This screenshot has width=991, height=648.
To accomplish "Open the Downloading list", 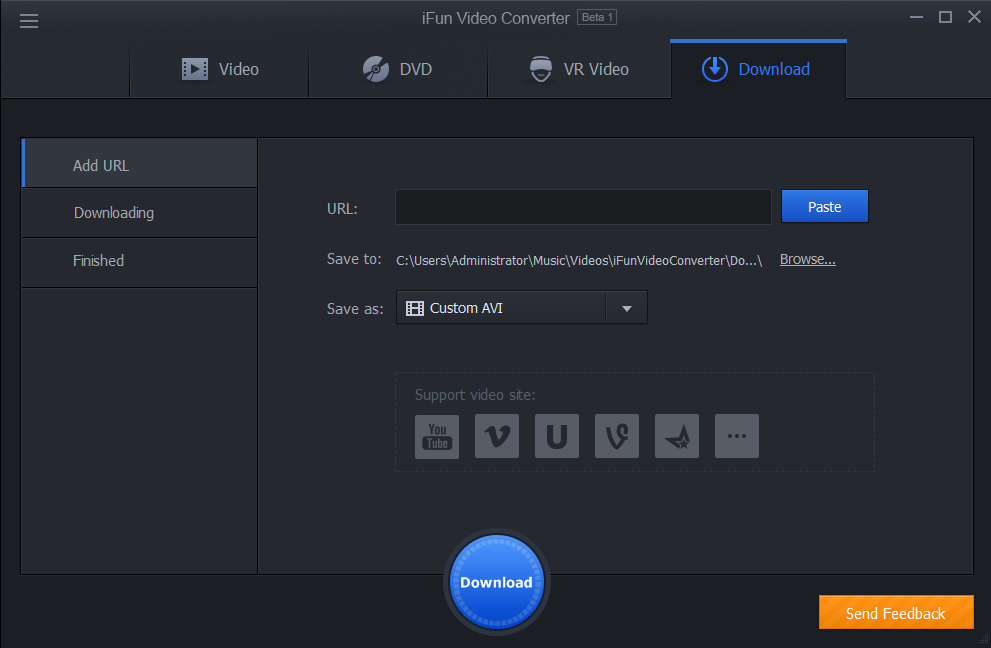I will click(x=140, y=213).
